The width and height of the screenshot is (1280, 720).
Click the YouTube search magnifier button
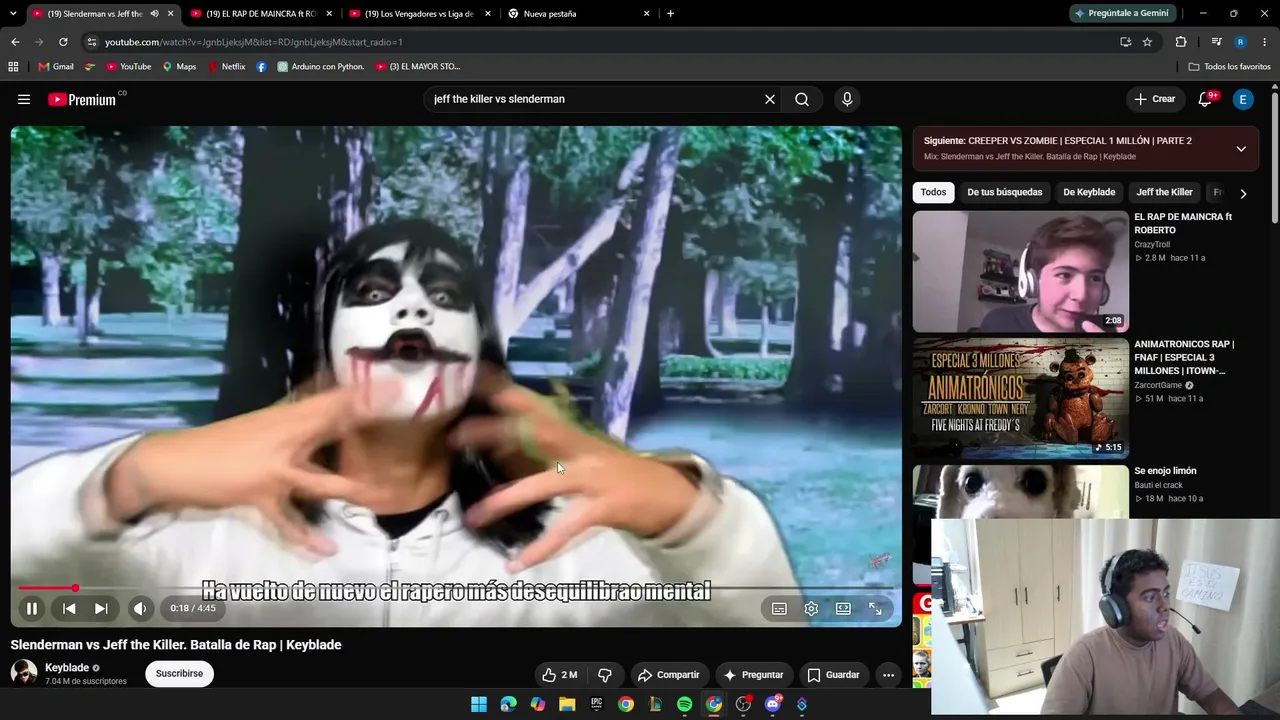[802, 99]
